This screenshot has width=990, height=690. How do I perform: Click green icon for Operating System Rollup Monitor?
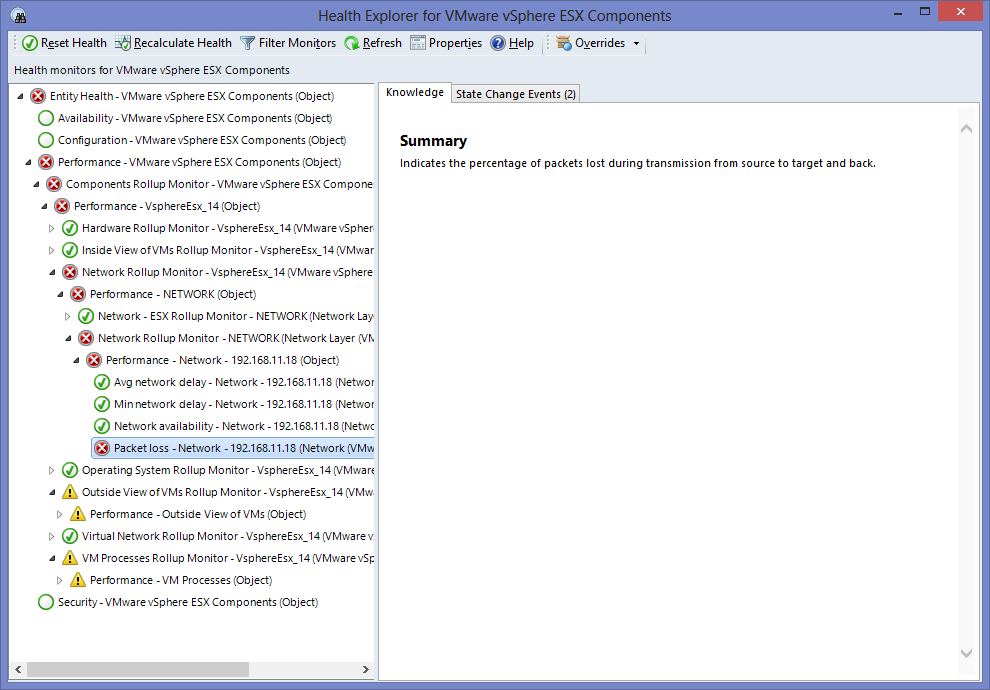[69, 470]
